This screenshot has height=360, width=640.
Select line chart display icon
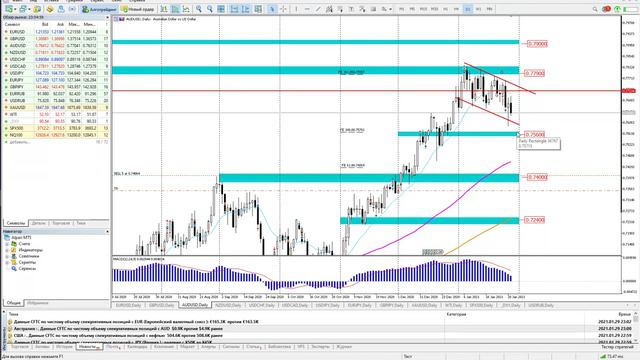[x=186, y=9]
